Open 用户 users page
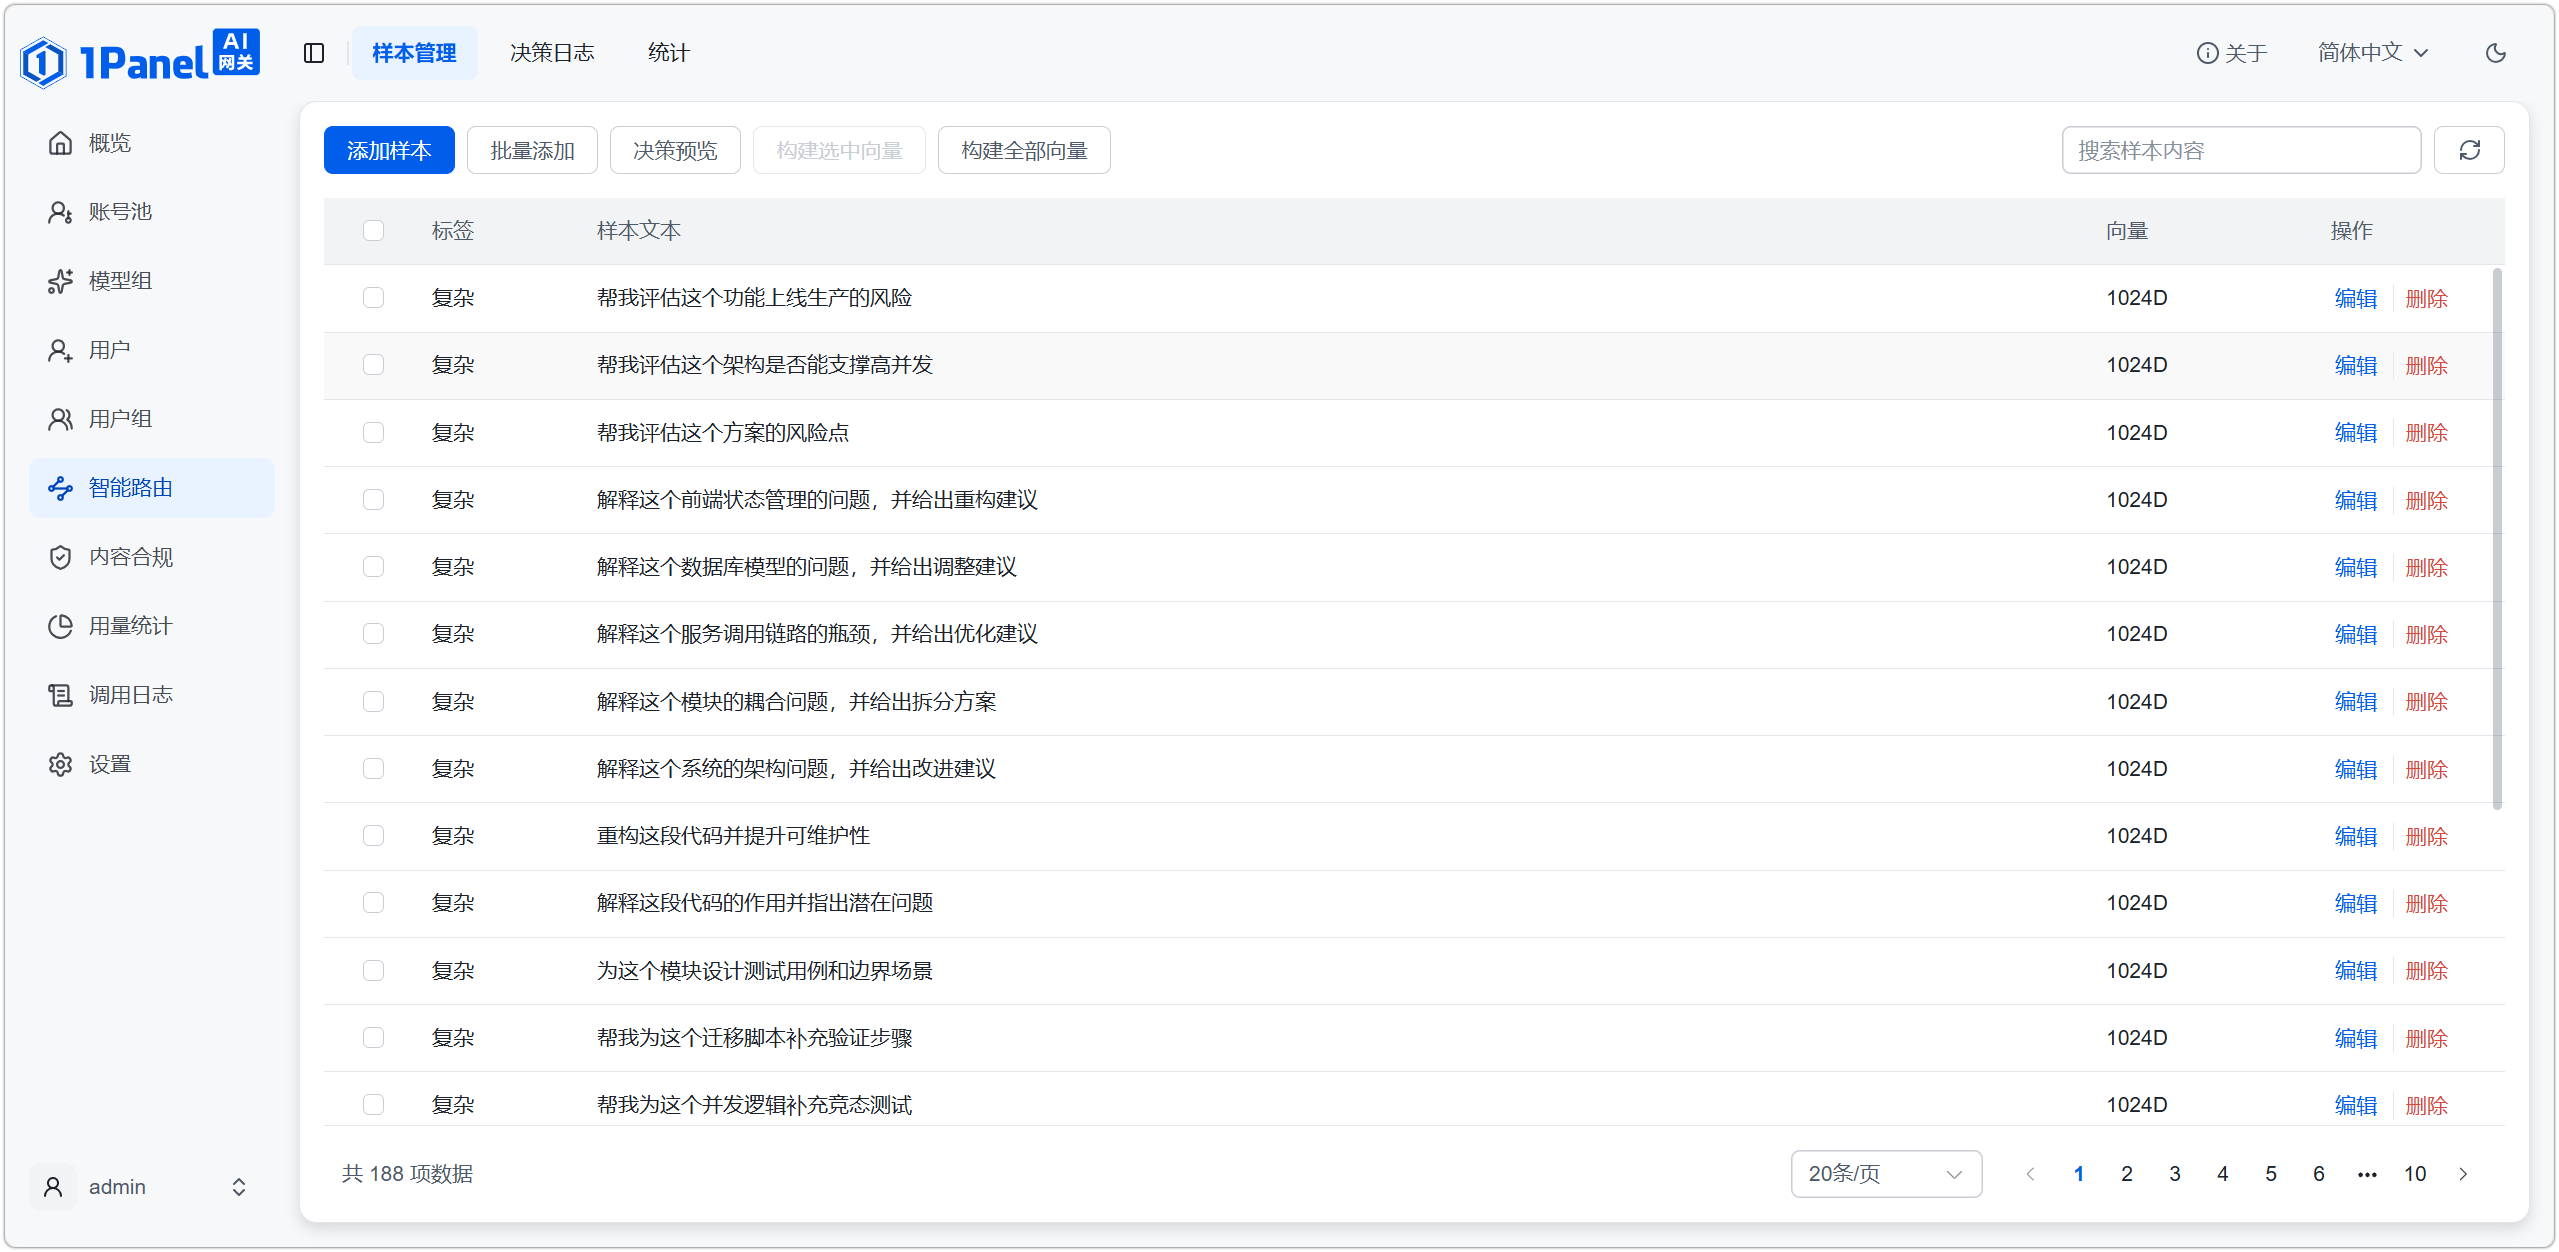The height and width of the screenshot is (1252, 2559). 152,350
